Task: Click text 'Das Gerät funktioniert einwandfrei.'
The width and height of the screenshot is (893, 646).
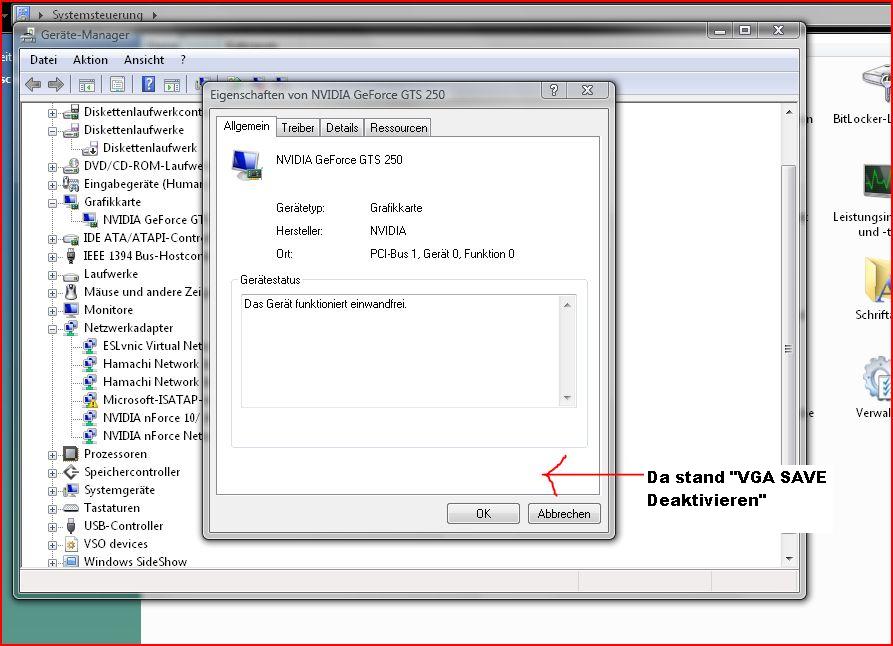Action: point(325,304)
